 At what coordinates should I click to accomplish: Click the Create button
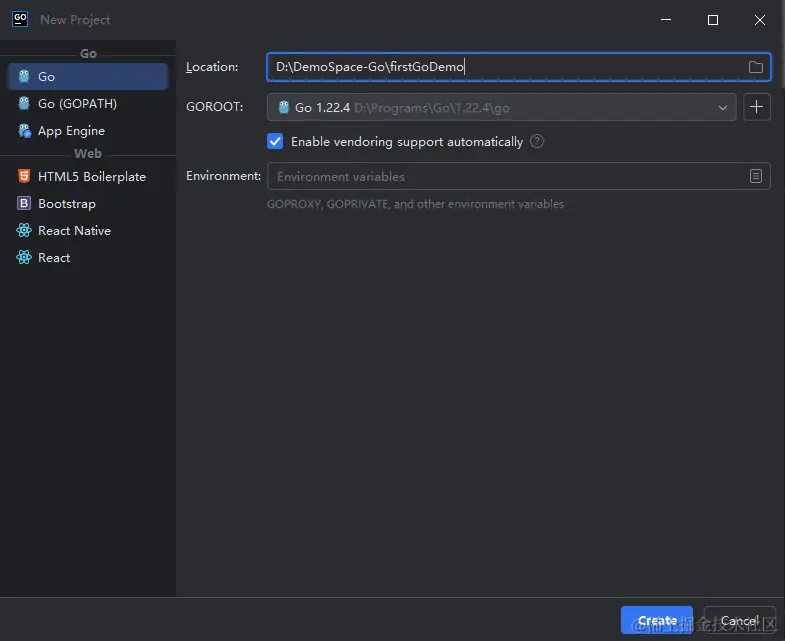tap(656, 620)
